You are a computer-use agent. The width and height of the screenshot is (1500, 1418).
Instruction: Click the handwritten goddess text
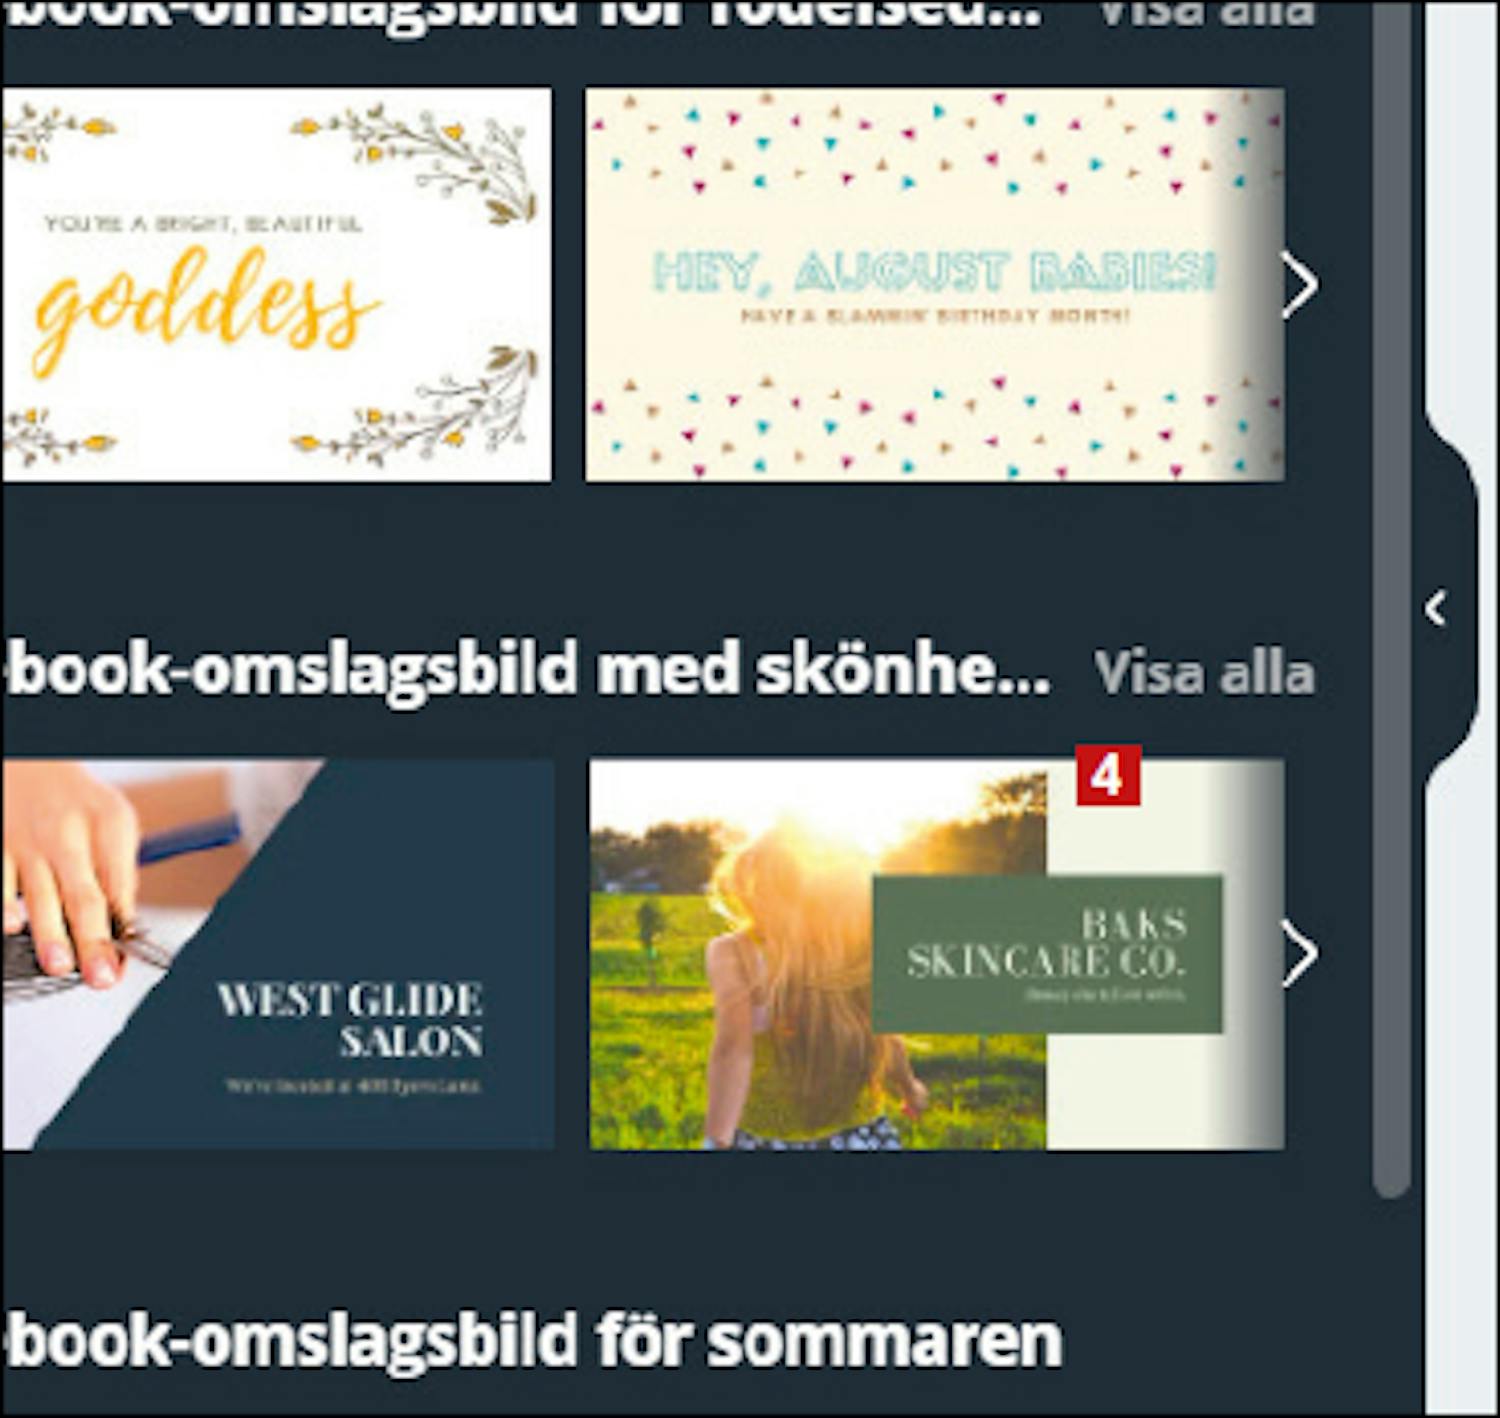tap(205, 305)
